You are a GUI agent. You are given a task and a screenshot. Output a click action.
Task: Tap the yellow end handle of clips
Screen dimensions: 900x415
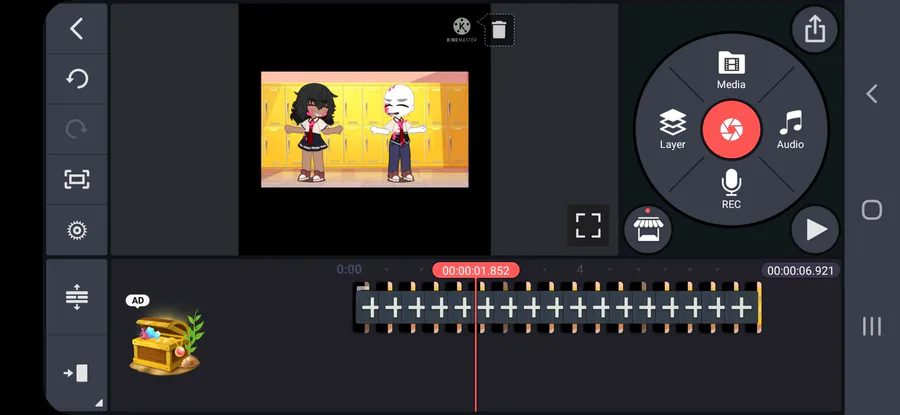759,307
